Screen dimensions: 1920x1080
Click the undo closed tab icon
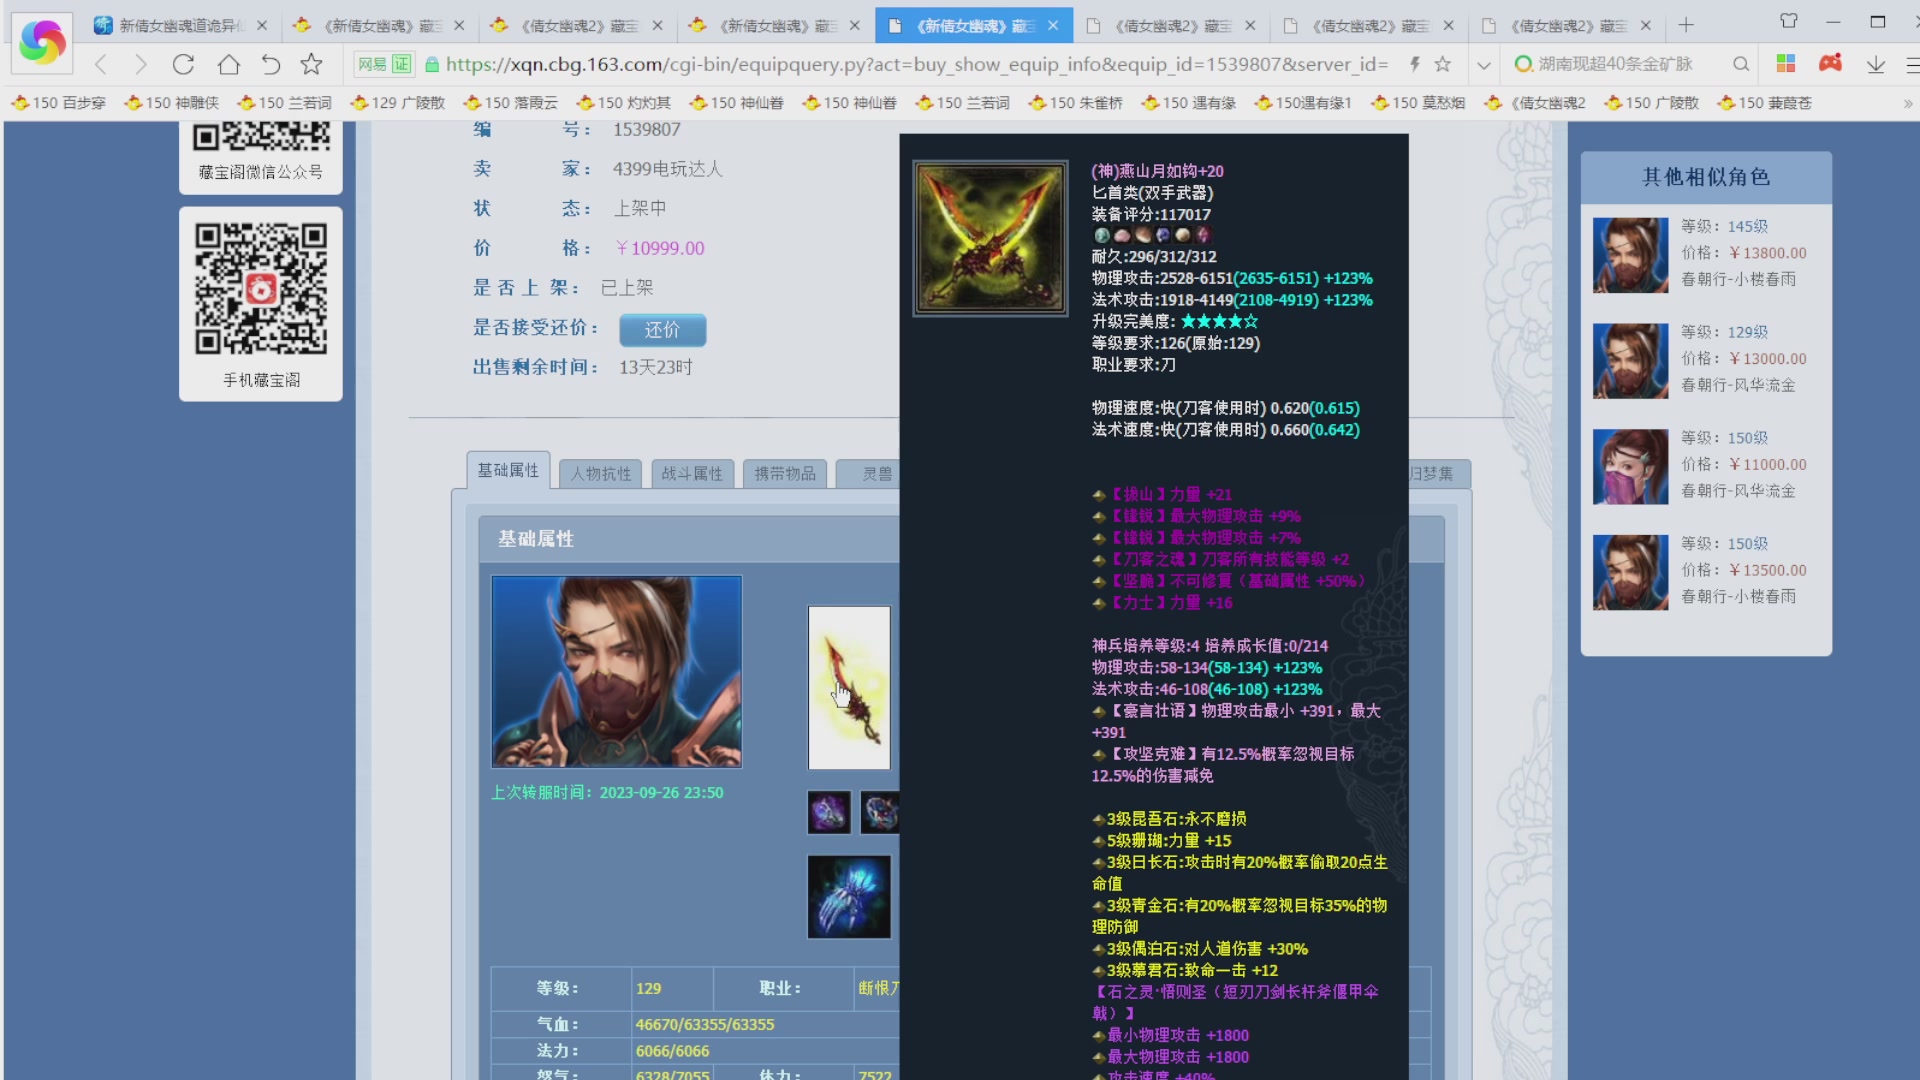coord(270,65)
